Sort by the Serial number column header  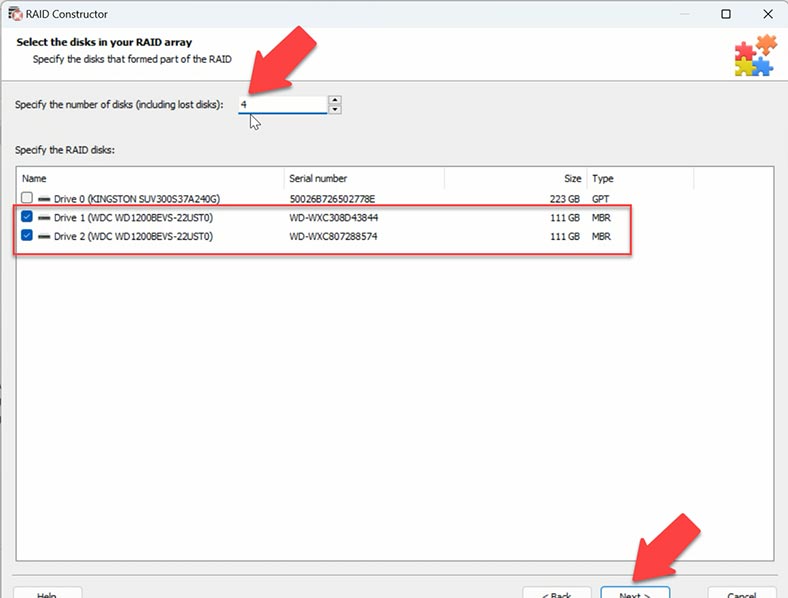click(364, 178)
